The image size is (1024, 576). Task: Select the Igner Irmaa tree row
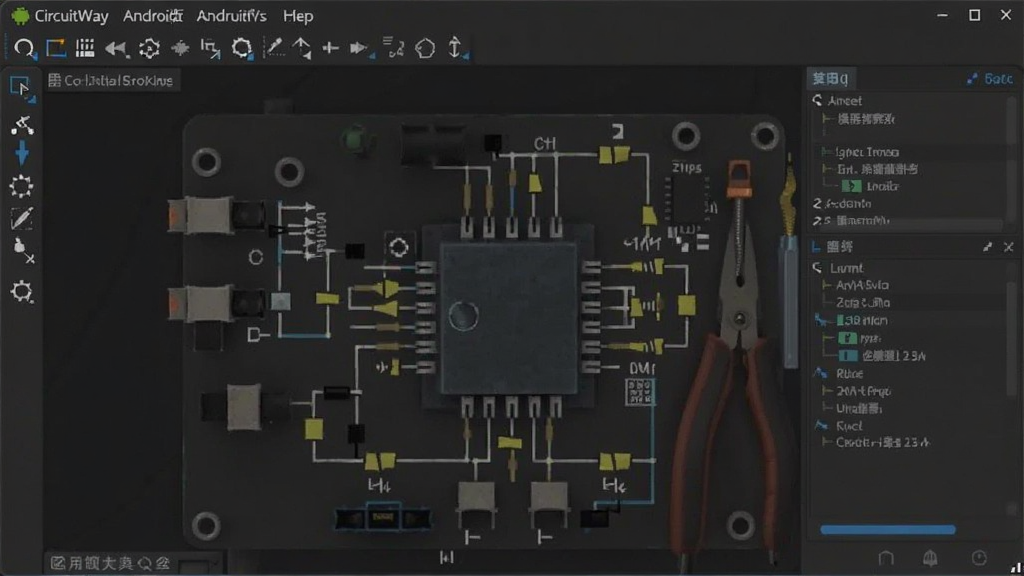click(867, 152)
